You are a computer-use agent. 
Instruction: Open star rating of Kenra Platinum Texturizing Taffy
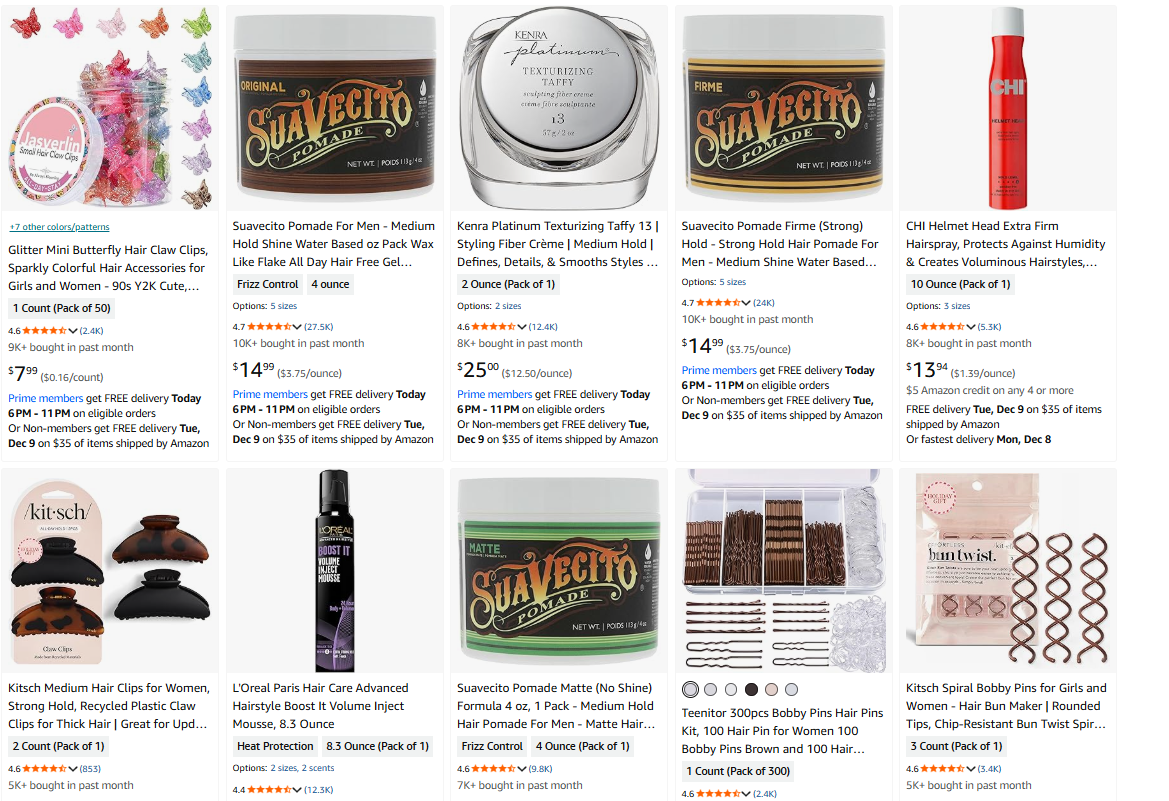(493, 327)
